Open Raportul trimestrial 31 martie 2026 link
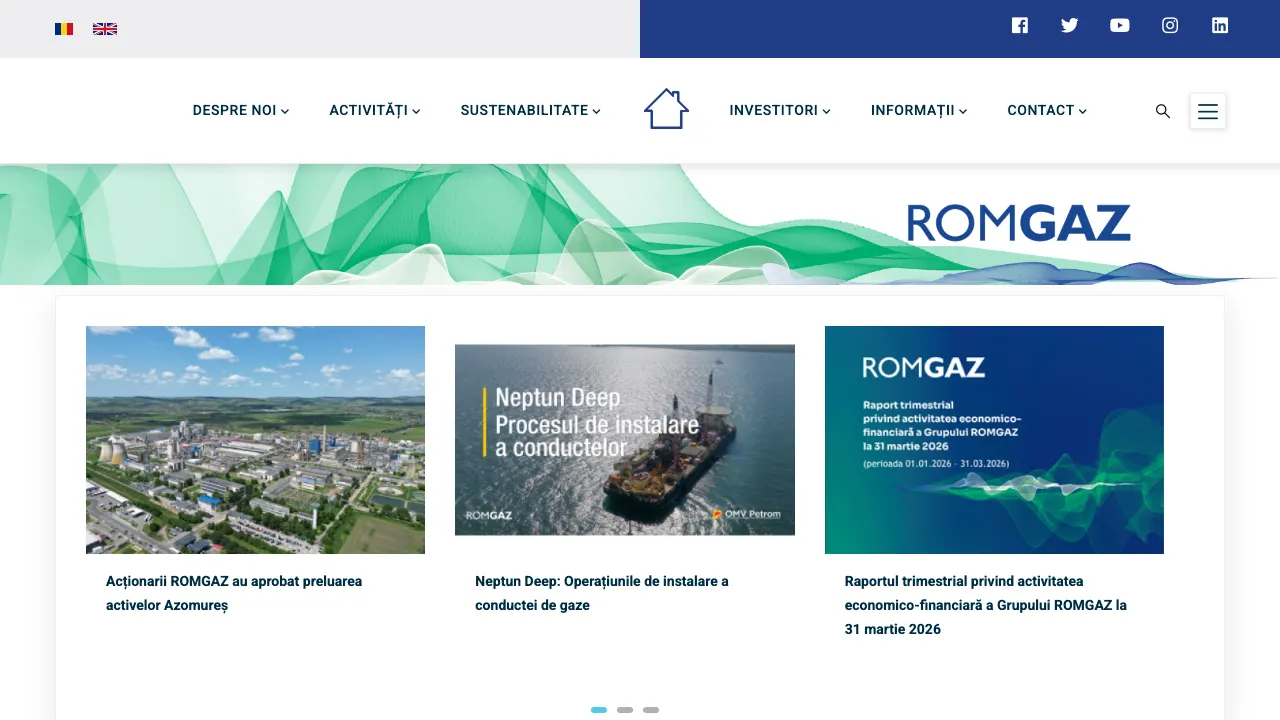The width and height of the screenshot is (1280, 720). (986, 605)
